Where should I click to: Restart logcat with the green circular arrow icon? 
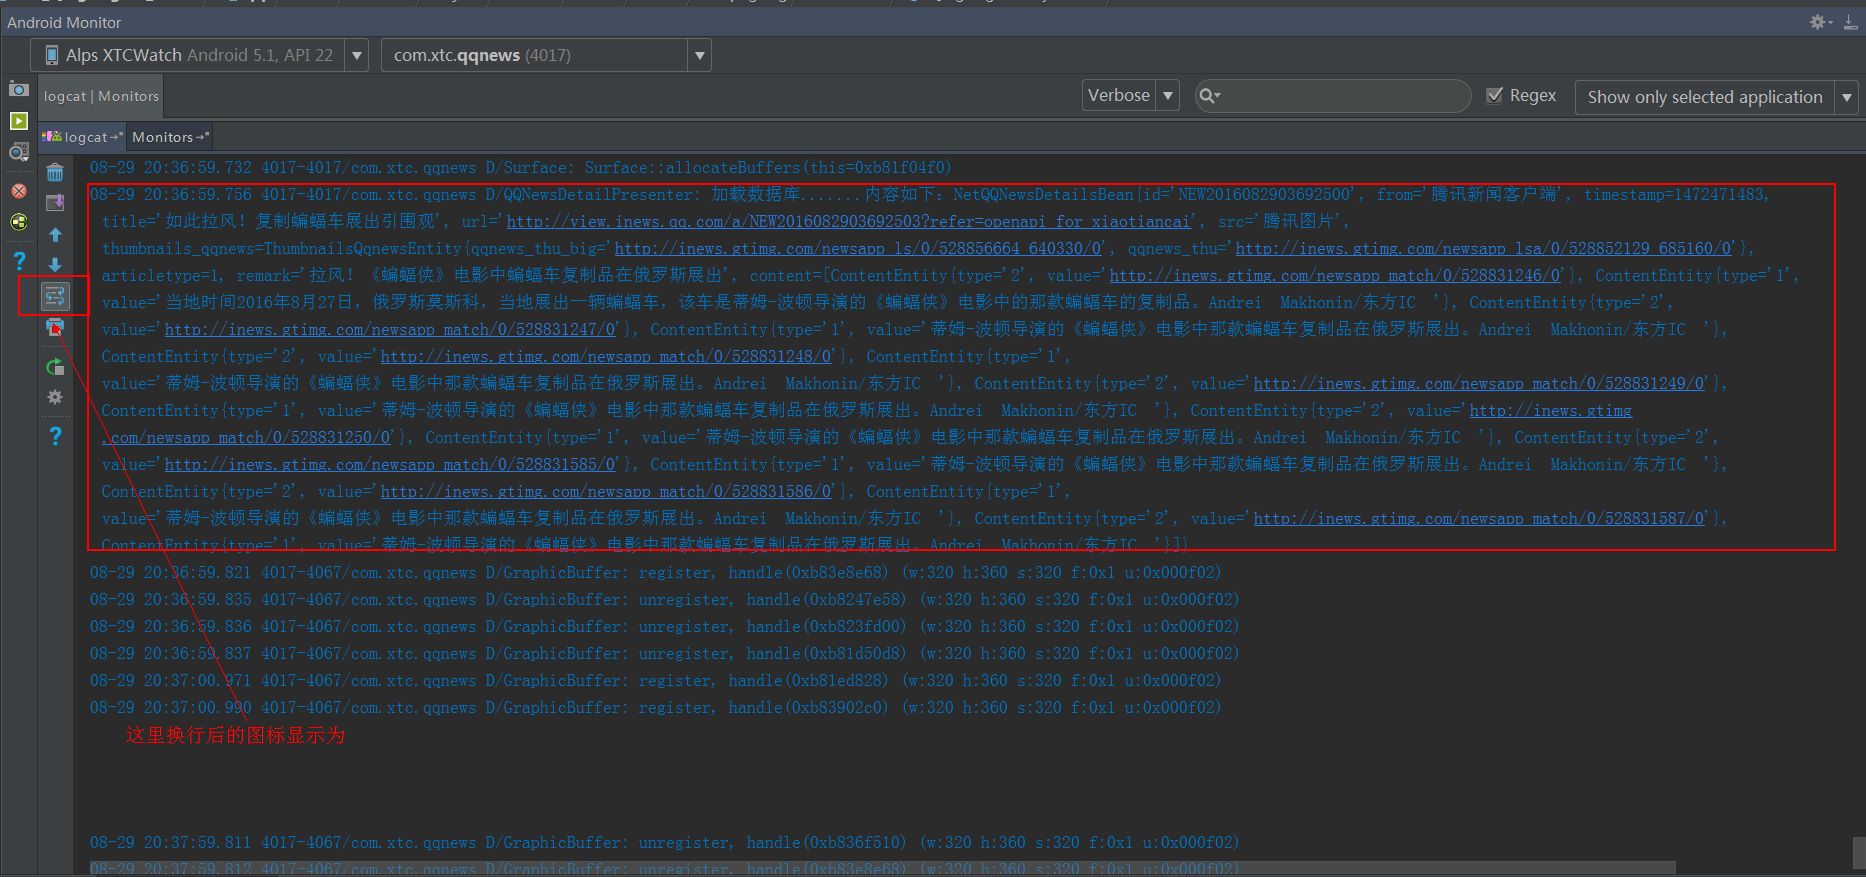(55, 367)
